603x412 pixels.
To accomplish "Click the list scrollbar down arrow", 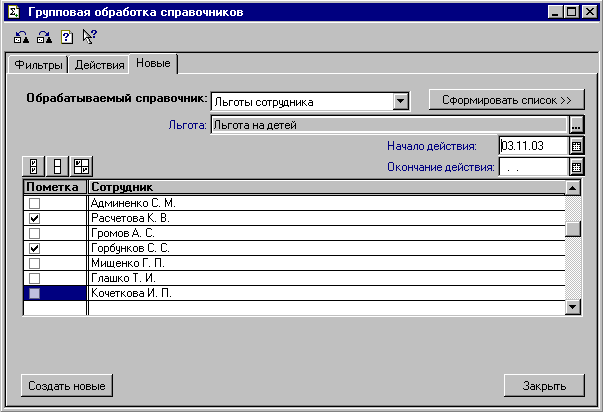I will pyautogui.click(x=573, y=307).
